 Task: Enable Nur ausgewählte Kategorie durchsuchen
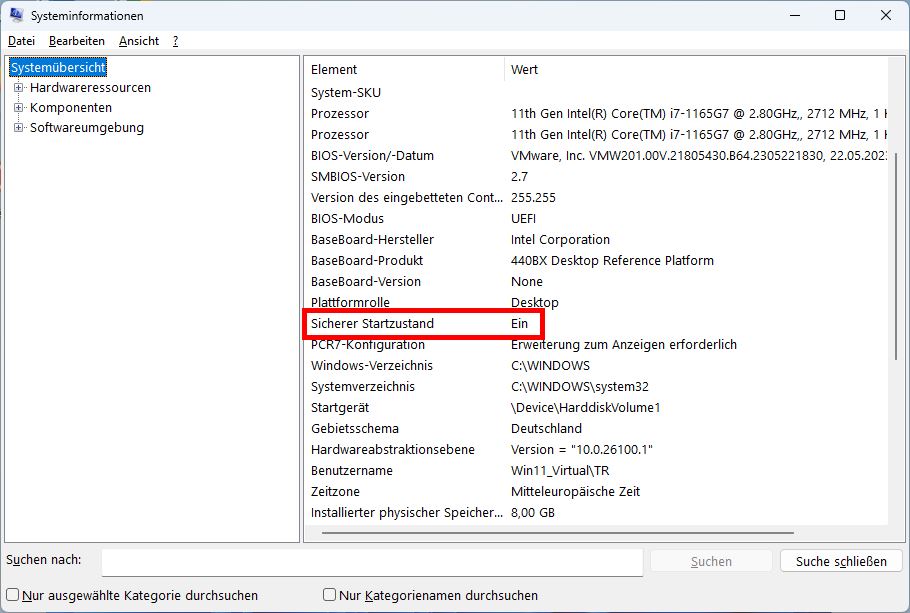pos(11,594)
